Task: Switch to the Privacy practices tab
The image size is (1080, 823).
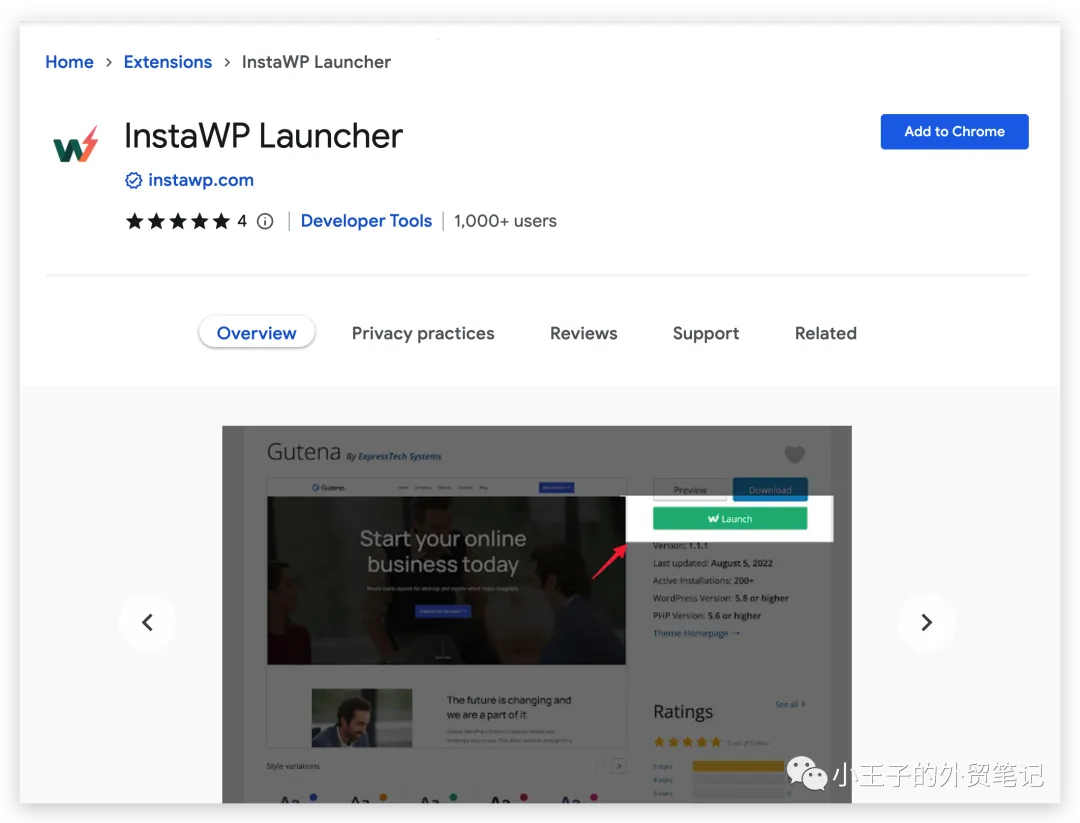Action: coord(423,333)
